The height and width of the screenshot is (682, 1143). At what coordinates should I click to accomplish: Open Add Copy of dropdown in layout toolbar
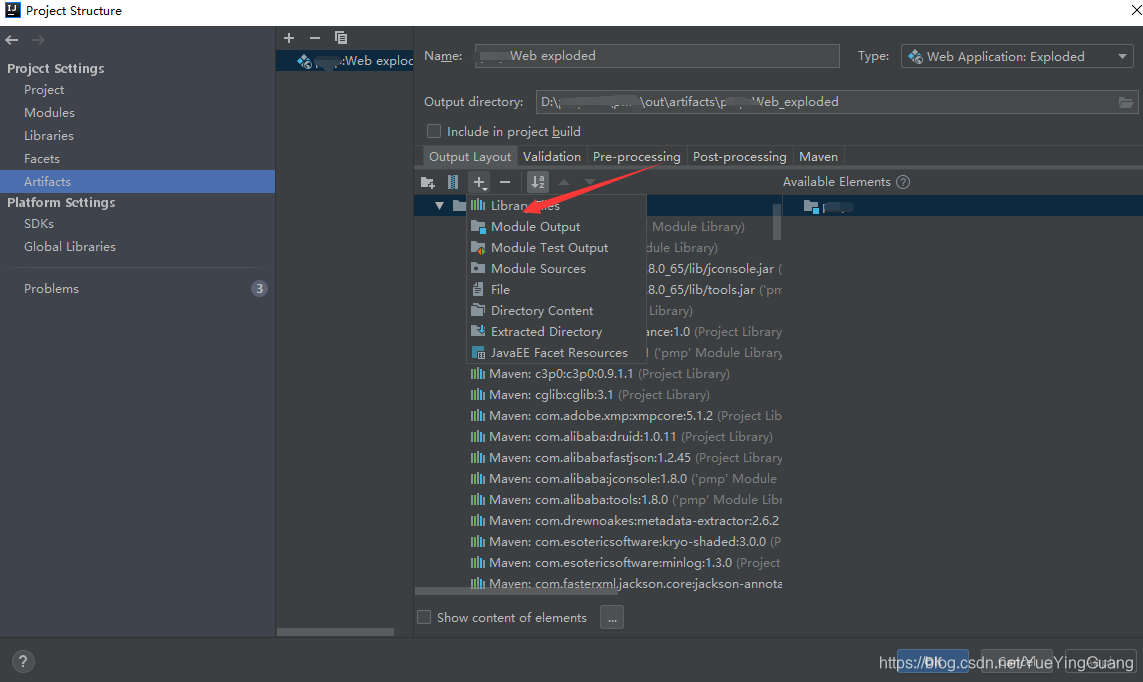[479, 182]
